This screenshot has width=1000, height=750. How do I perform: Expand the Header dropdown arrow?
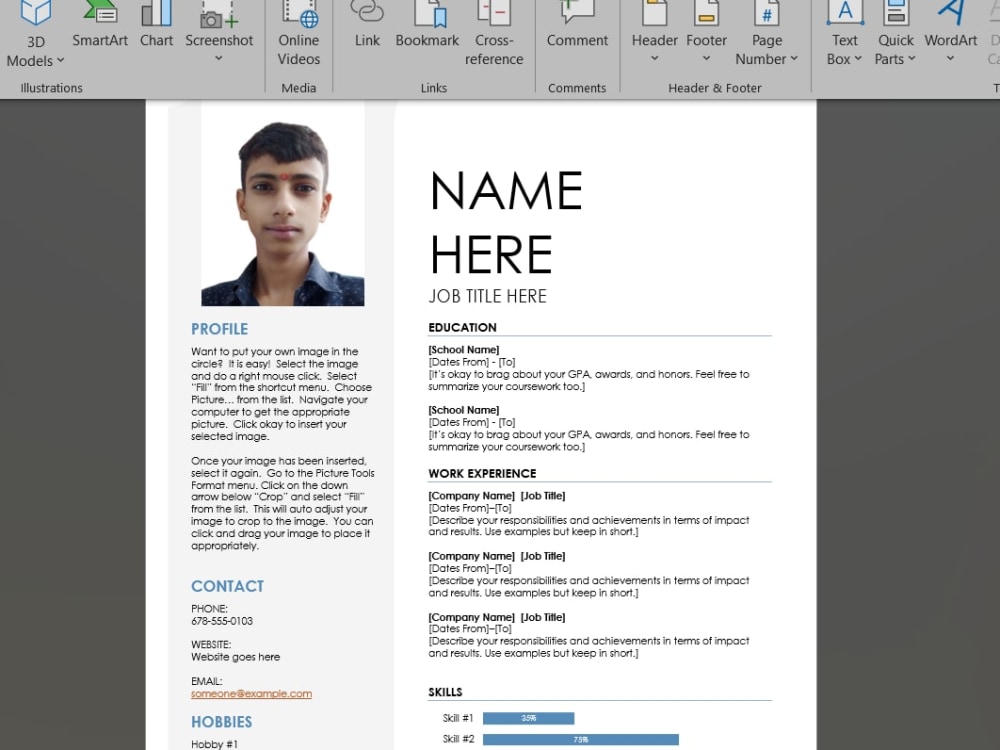tap(654, 59)
